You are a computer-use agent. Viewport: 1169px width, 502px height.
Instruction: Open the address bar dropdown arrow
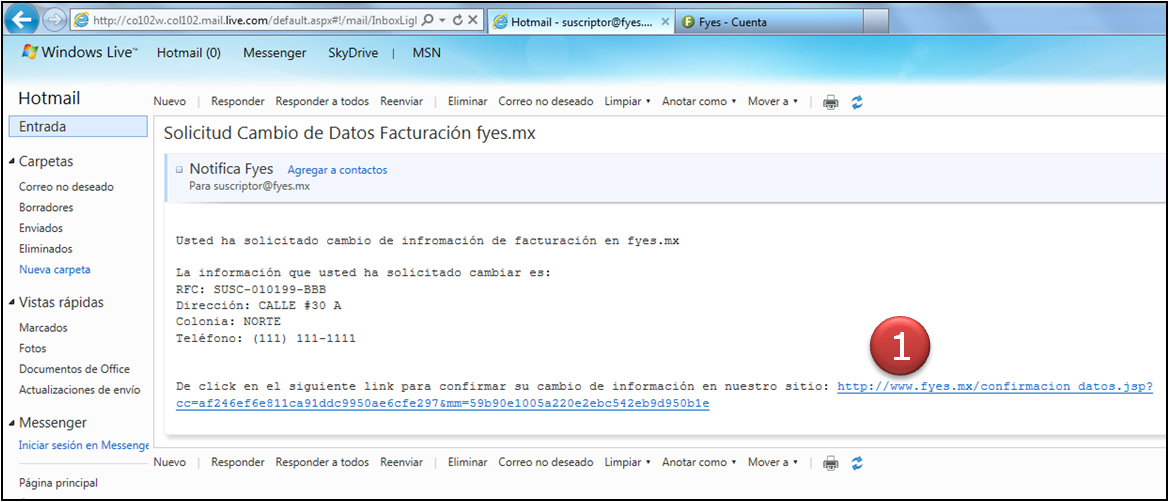coord(442,21)
